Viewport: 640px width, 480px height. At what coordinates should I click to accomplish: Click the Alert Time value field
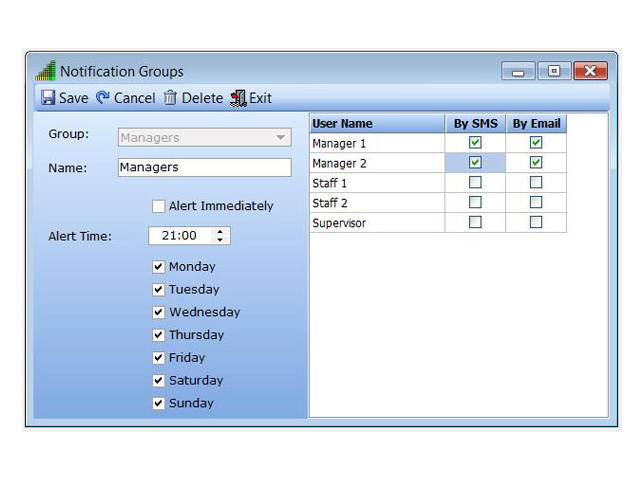(x=180, y=236)
